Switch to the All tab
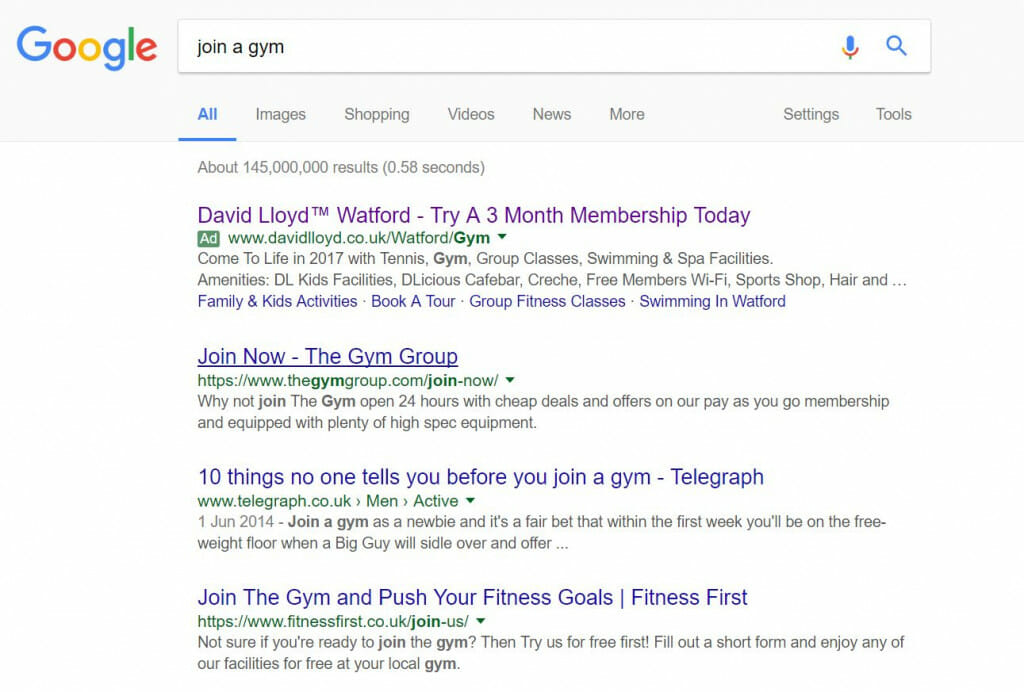 tap(207, 114)
